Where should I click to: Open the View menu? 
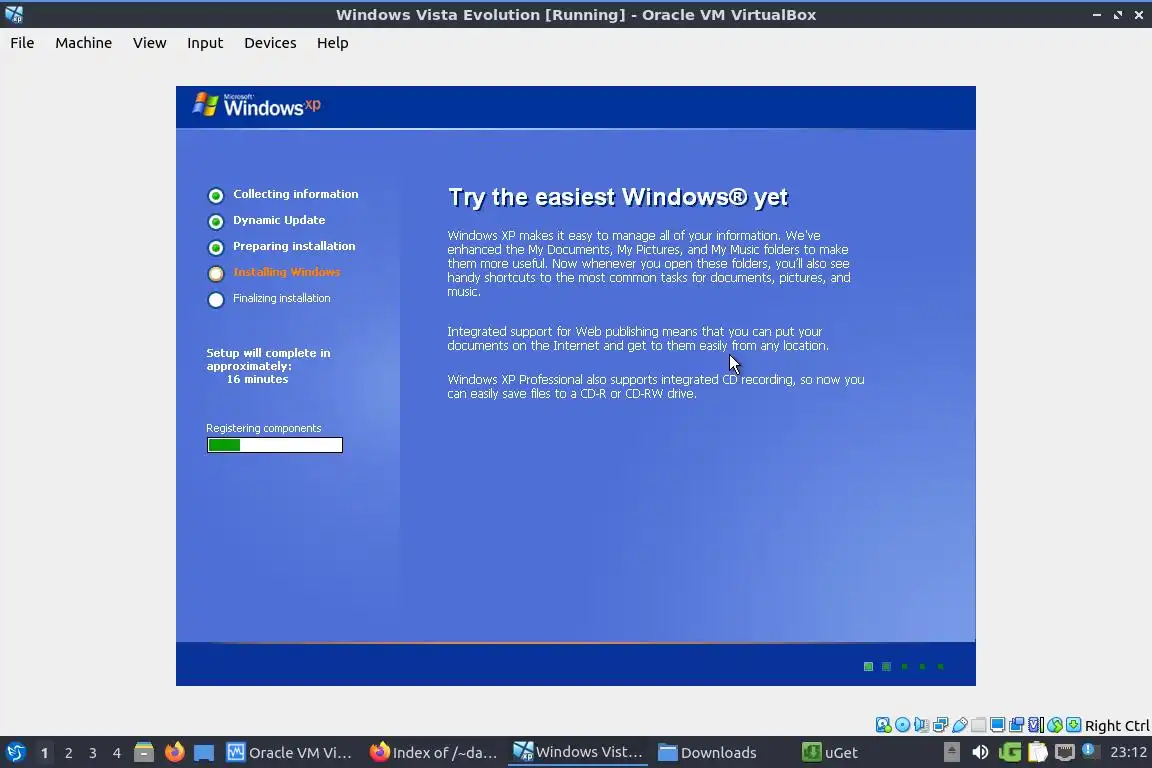[149, 43]
